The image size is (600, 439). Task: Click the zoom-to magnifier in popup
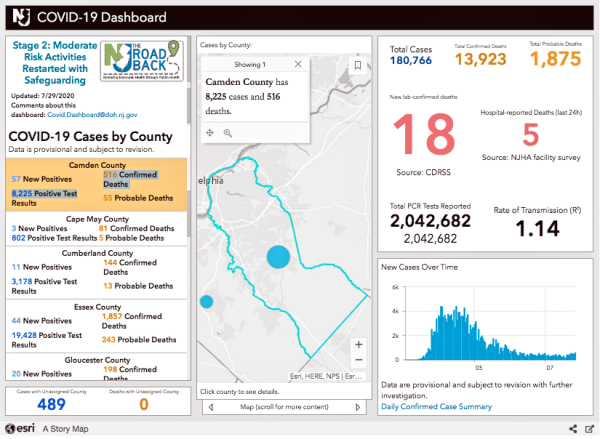228,132
